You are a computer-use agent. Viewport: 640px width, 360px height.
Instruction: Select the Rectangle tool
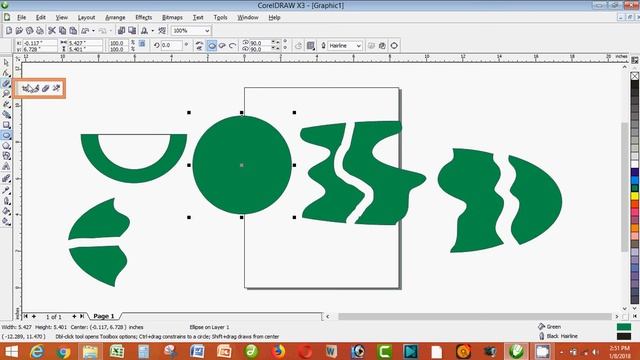click(x=6, y=125)
